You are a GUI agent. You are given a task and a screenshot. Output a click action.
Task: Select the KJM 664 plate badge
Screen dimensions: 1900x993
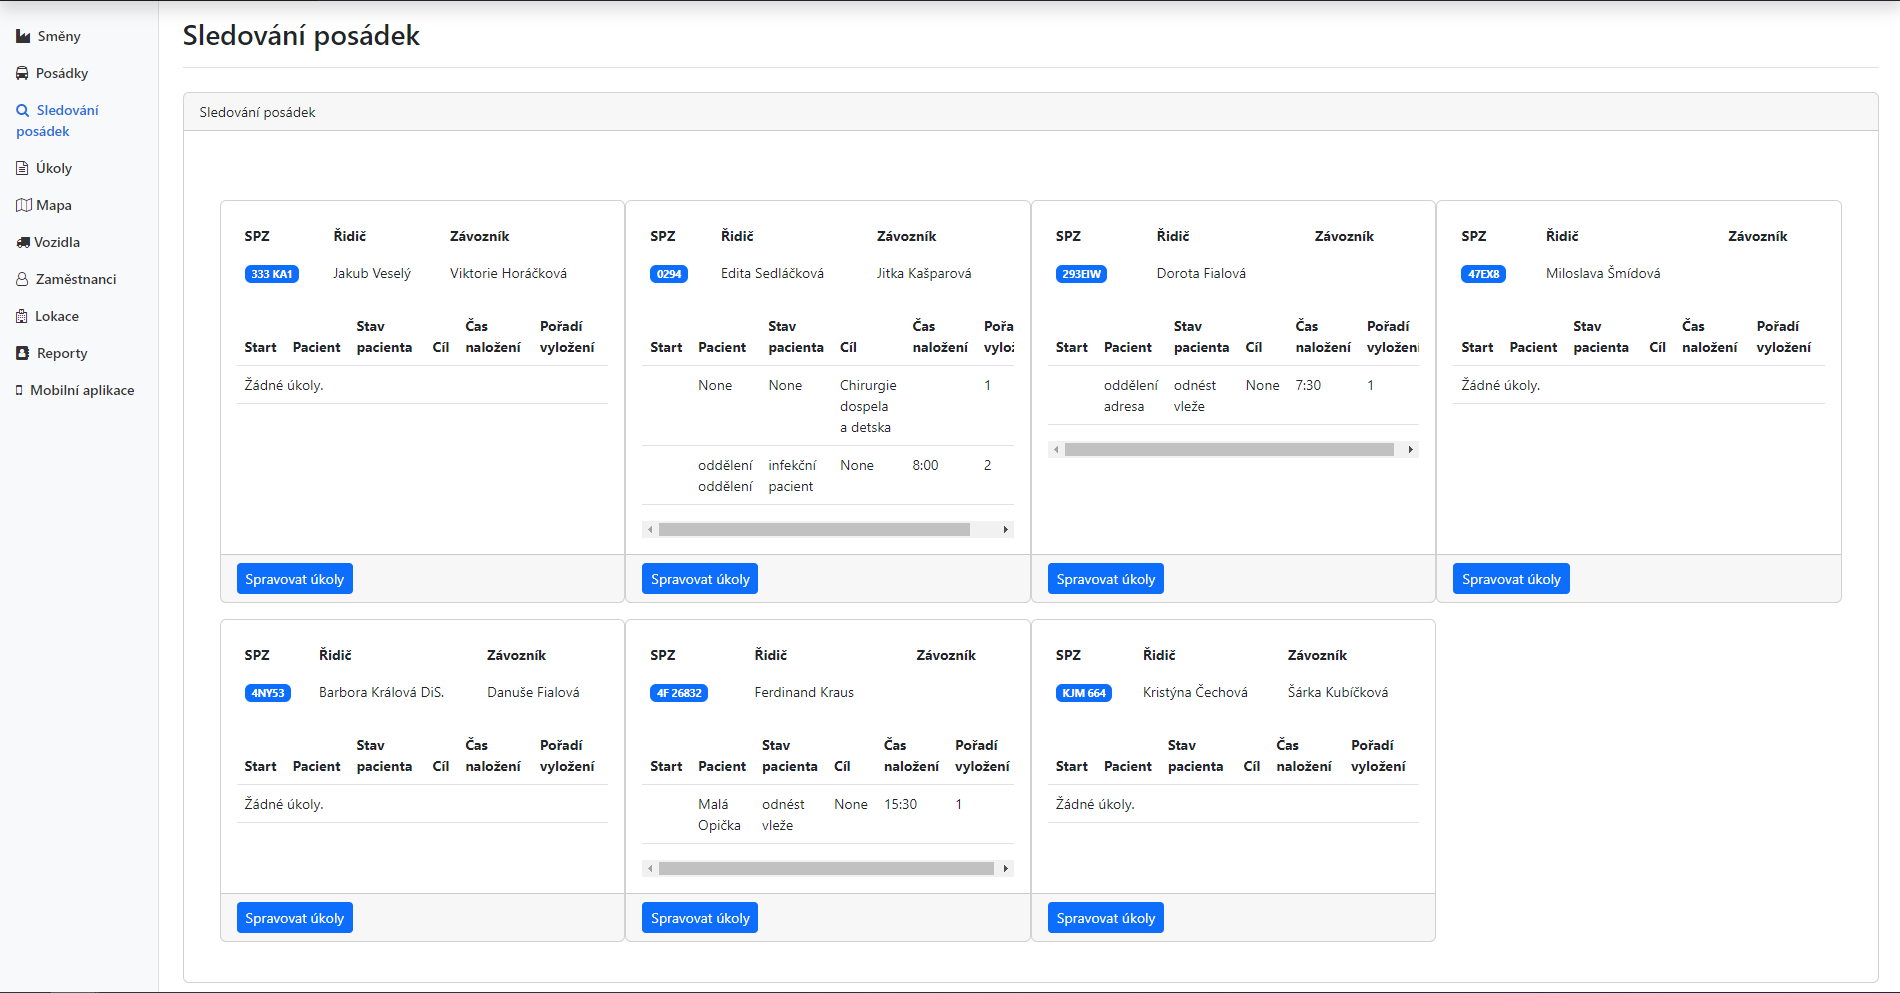pos(1083,693)
